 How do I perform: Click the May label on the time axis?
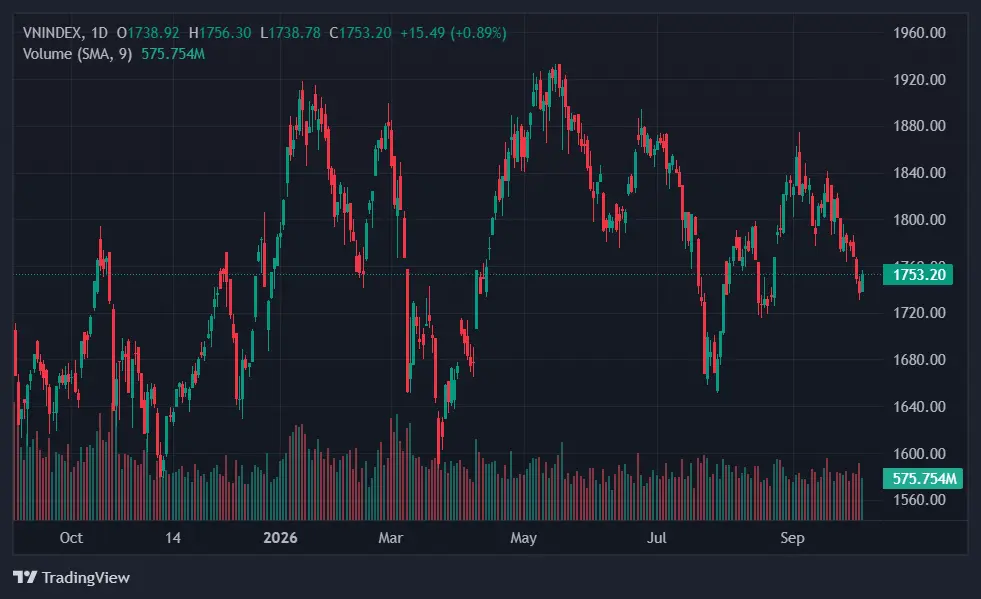tap(524, 538)
